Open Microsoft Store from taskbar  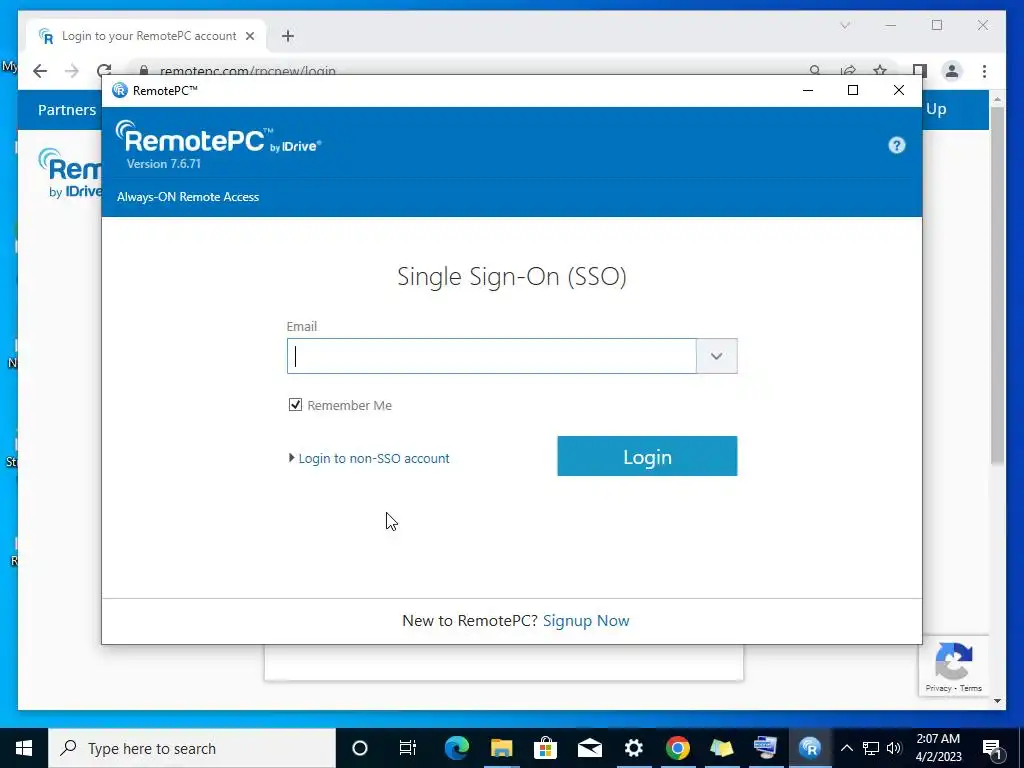click(545, 748)
